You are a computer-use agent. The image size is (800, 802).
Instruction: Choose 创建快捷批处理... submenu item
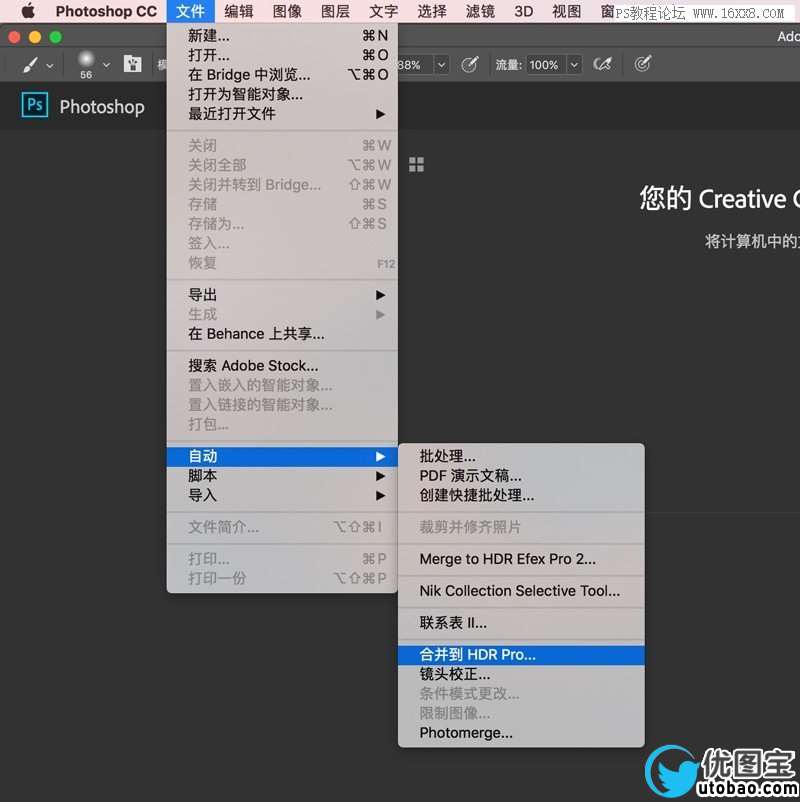[x=521, y=495]
